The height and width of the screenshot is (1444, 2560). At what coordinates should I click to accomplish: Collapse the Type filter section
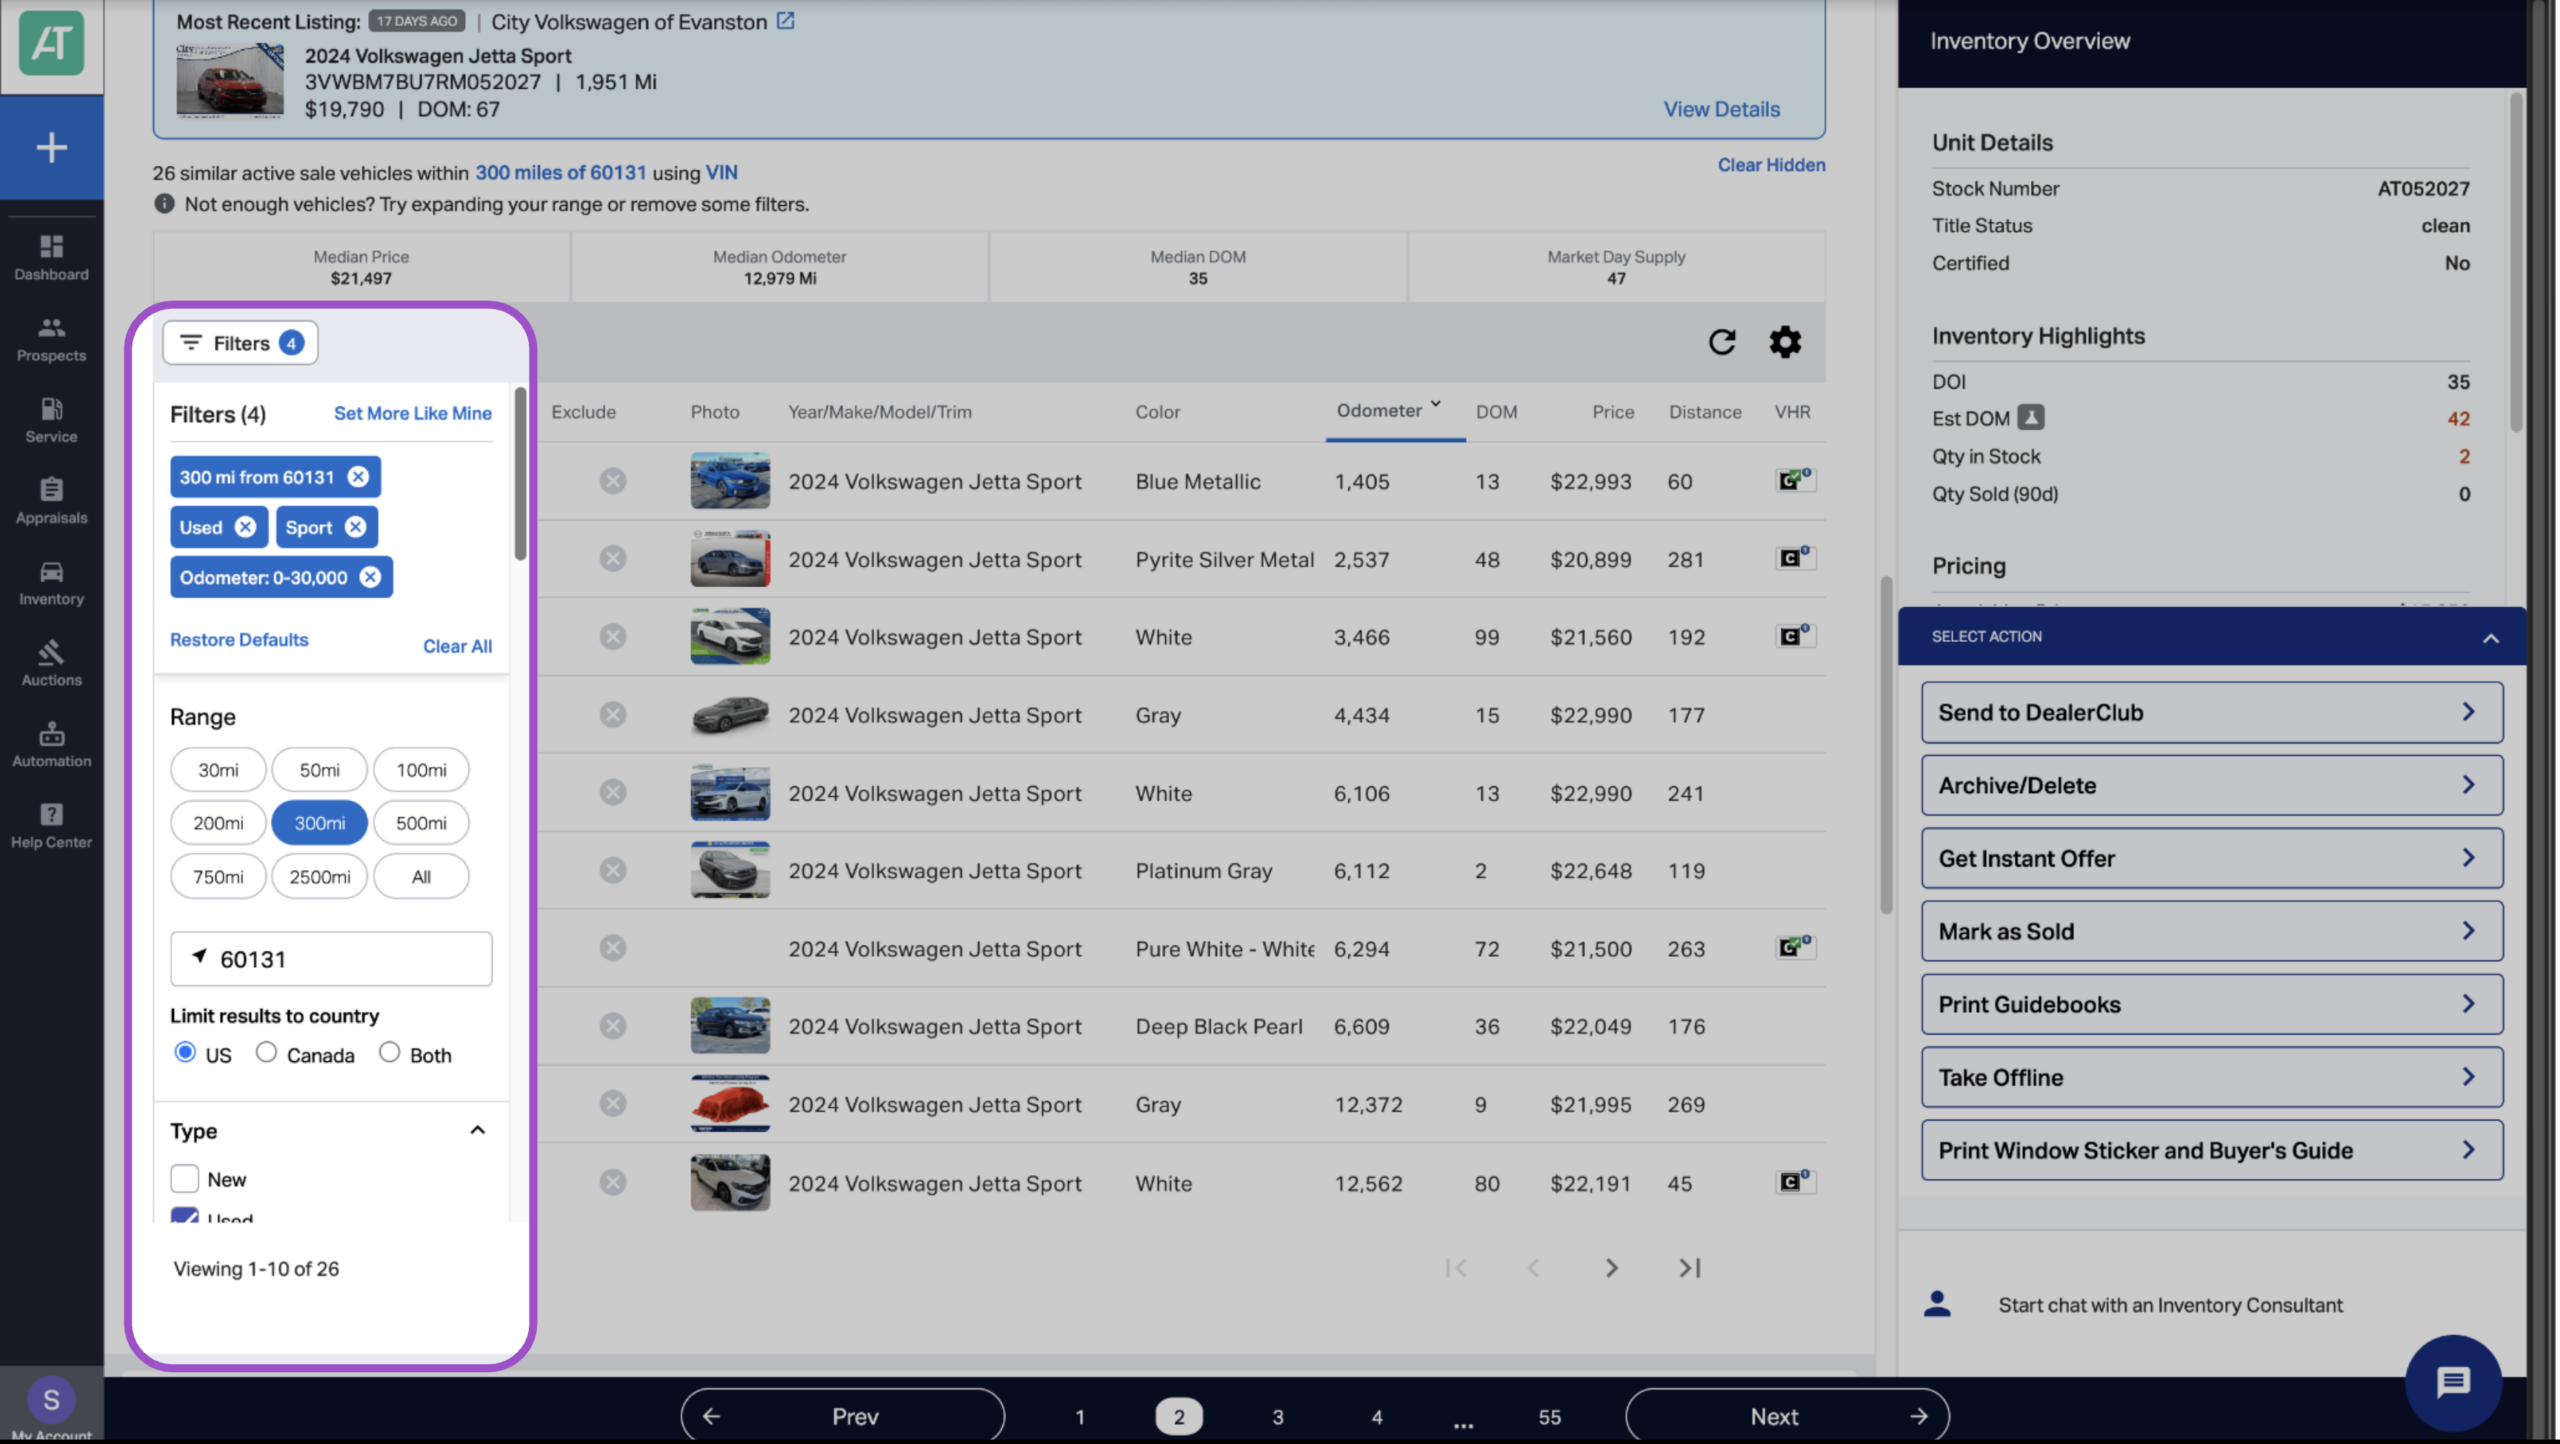tap(477, 1130)
